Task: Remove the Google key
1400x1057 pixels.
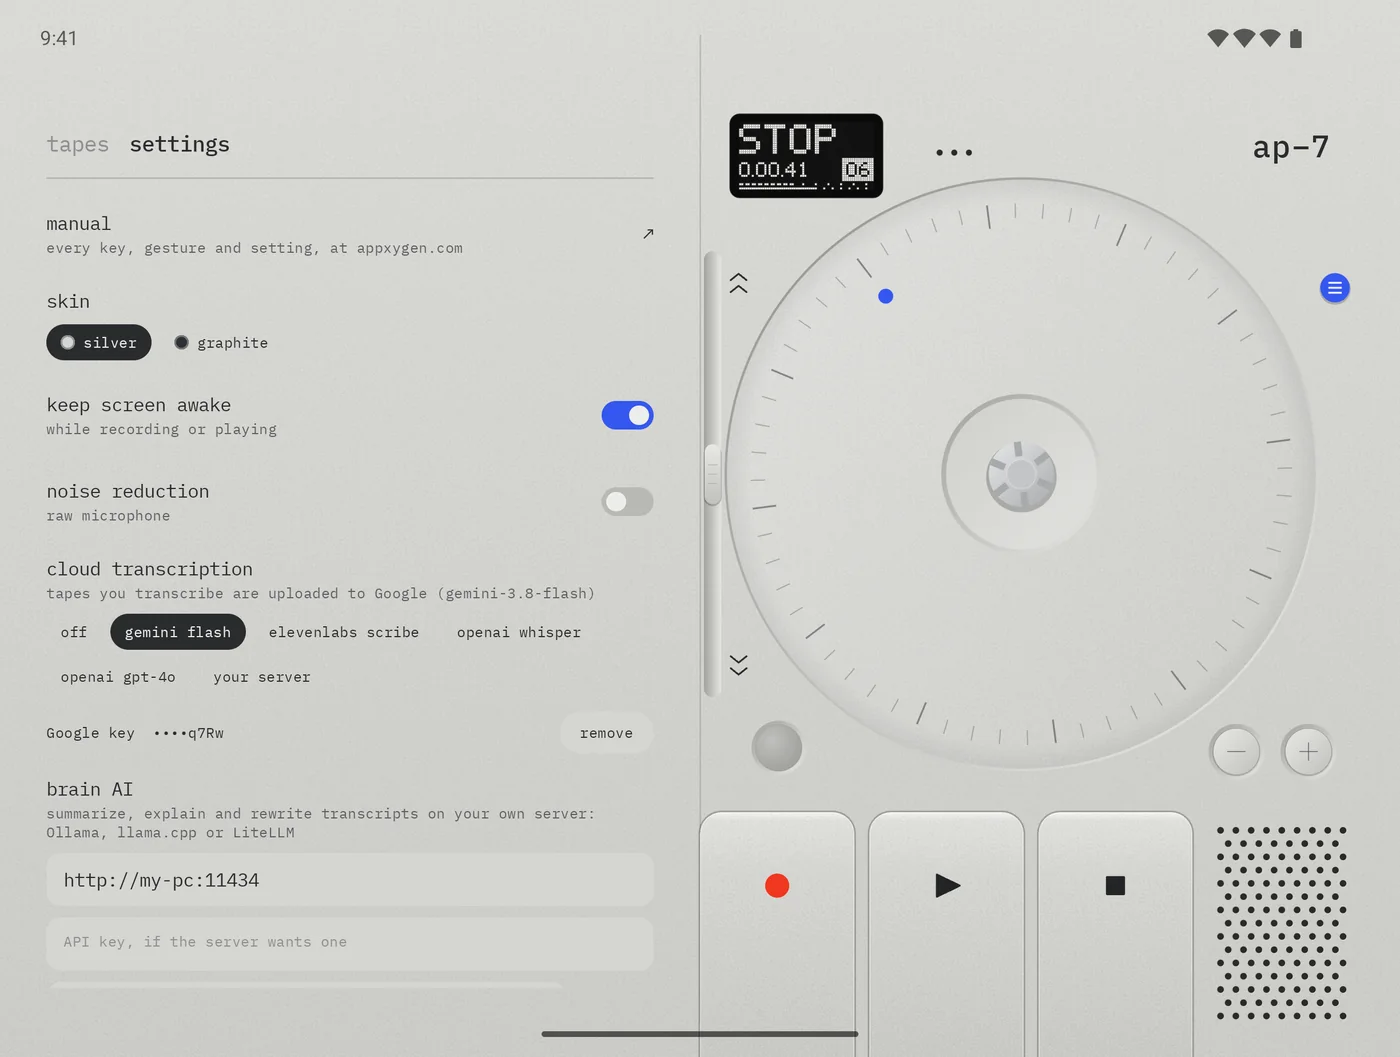Action: (606, 733)
